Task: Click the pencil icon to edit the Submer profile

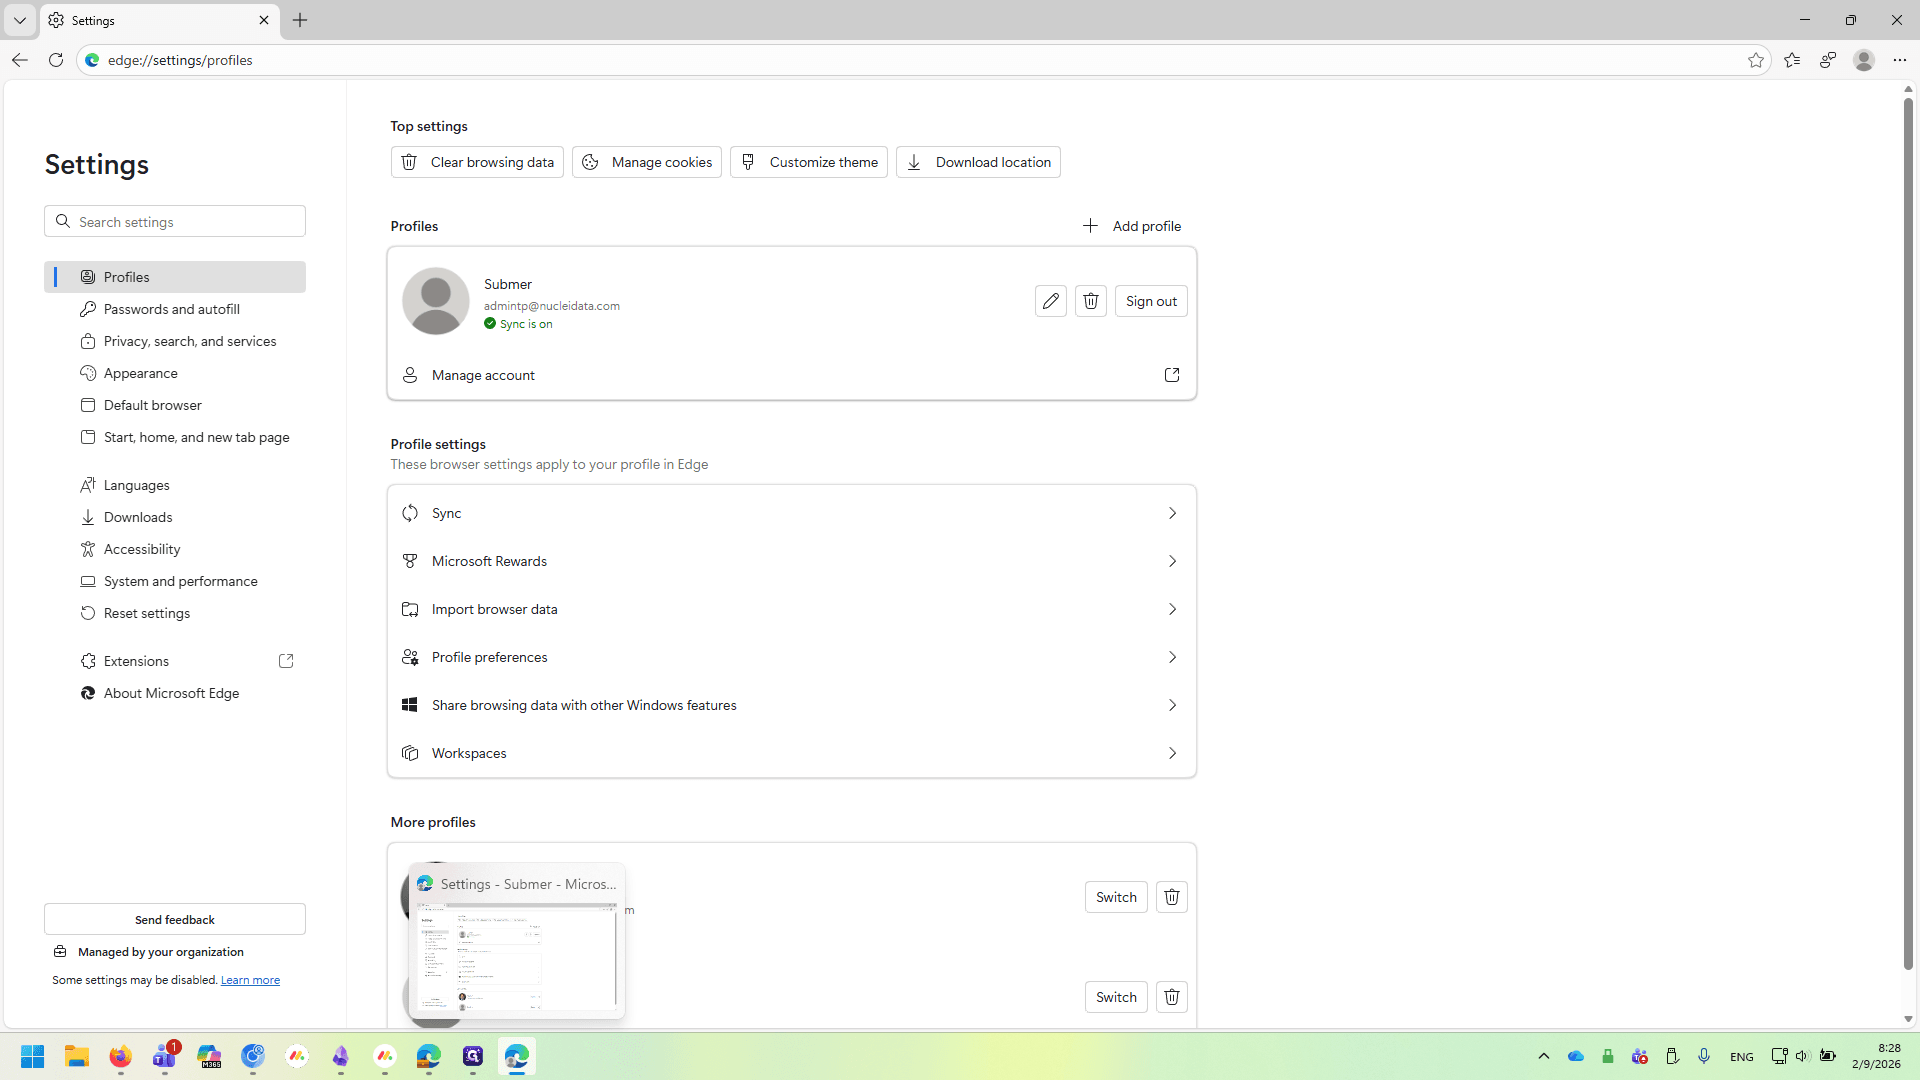Action: 1050,301
